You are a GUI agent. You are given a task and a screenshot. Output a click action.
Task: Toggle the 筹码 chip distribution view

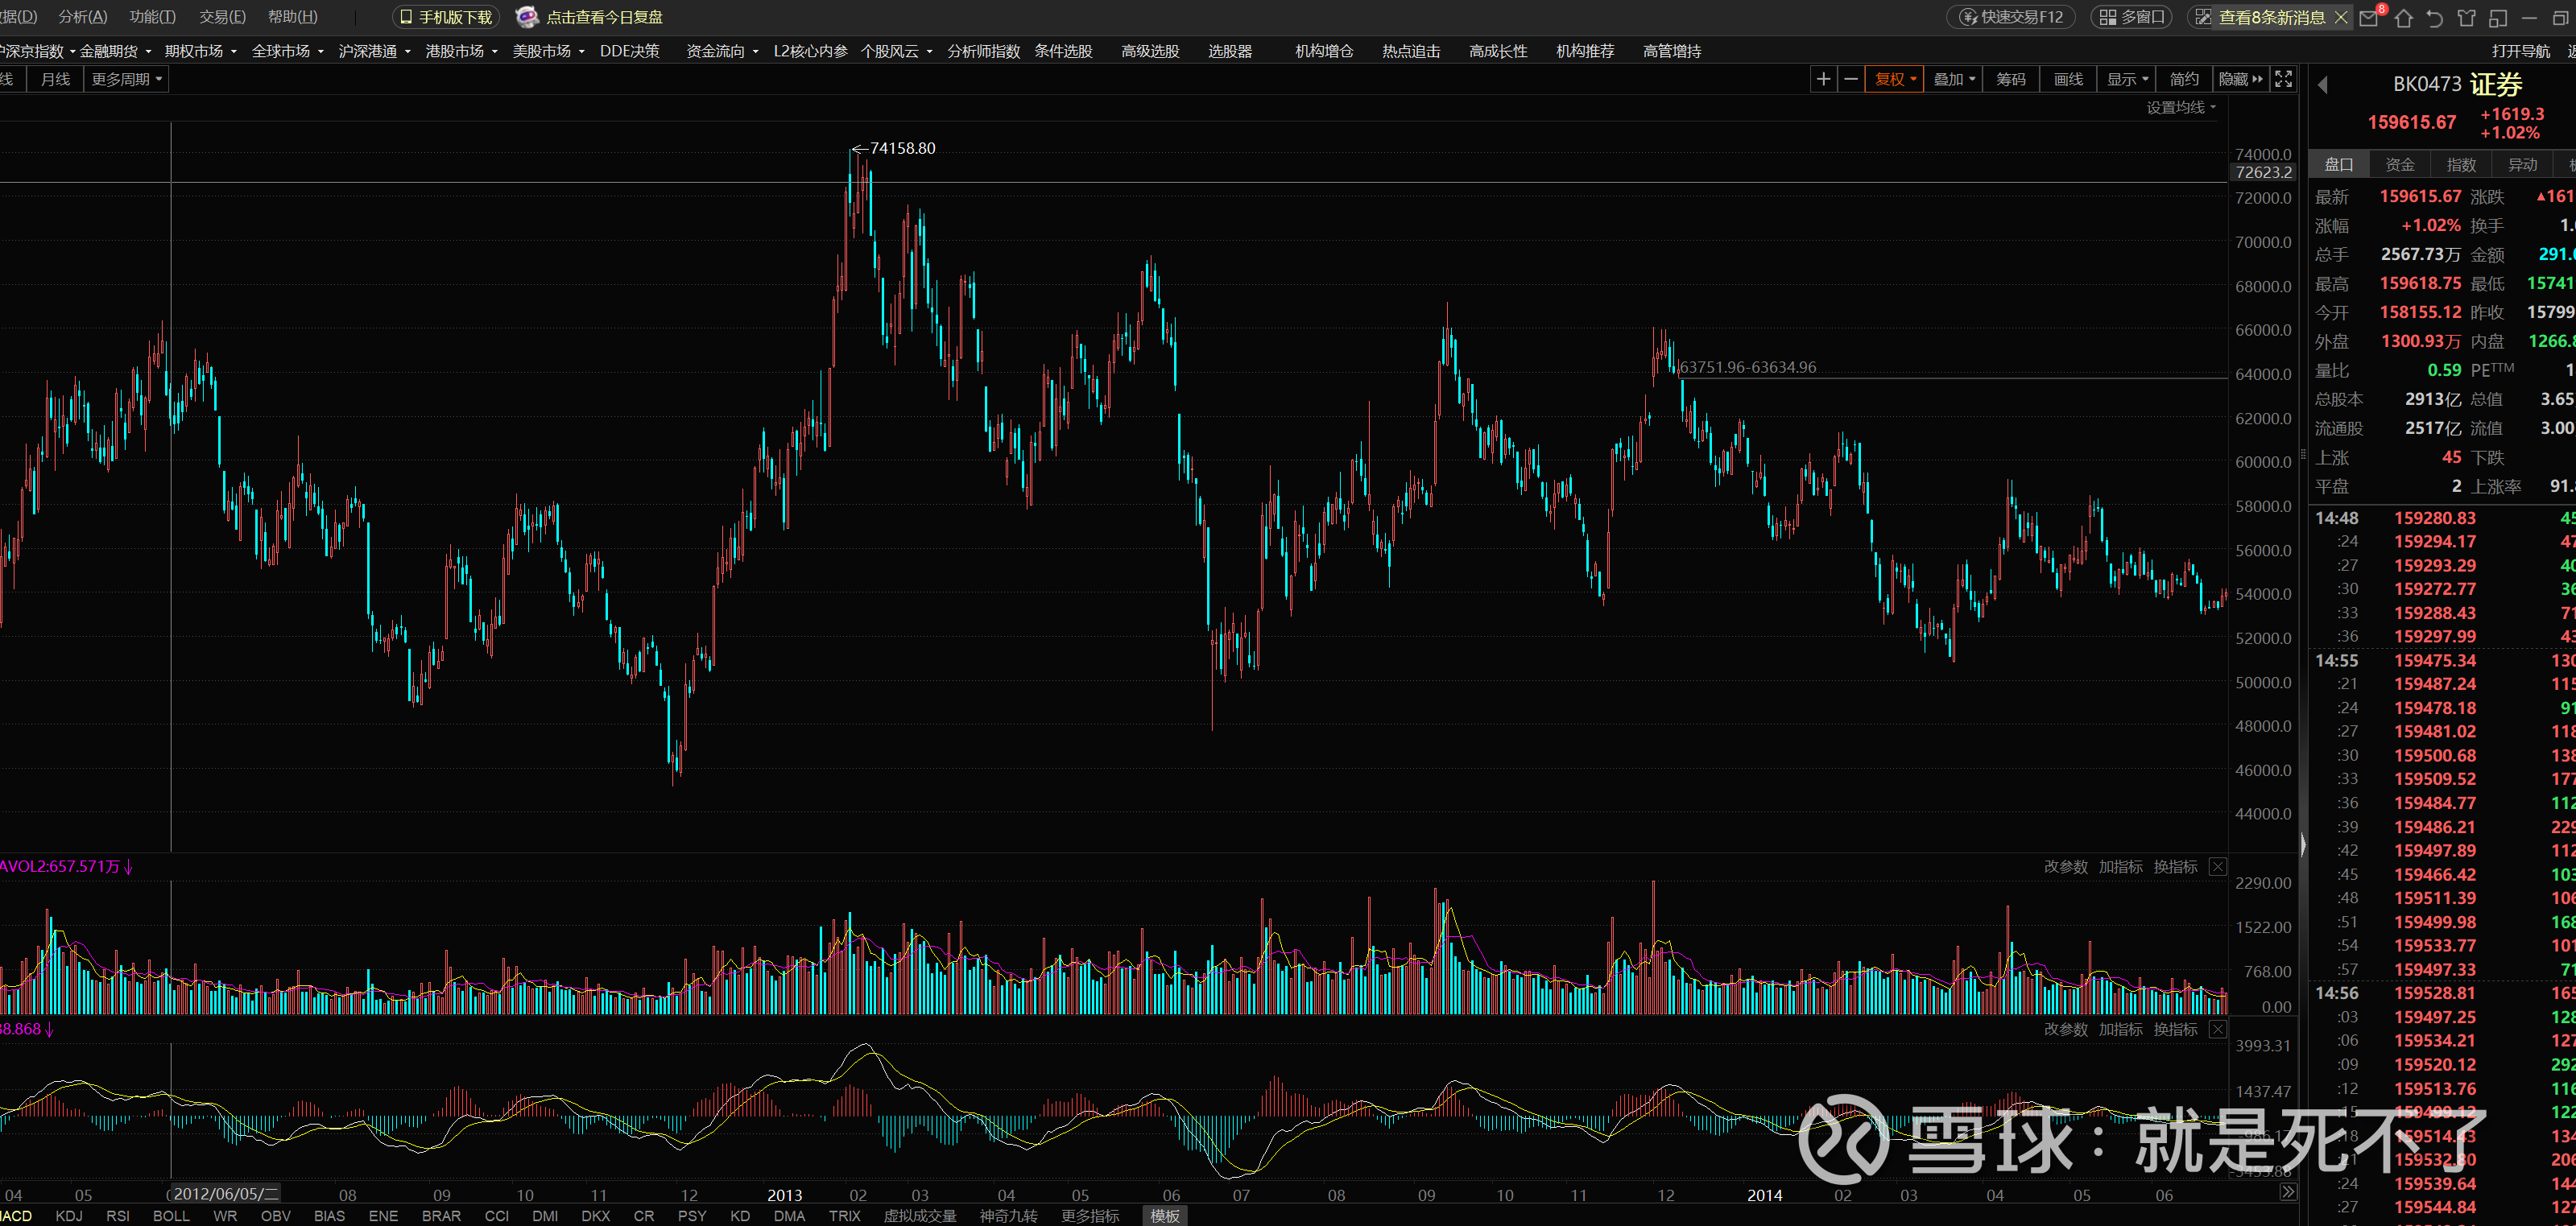(x=2010, y=79)
